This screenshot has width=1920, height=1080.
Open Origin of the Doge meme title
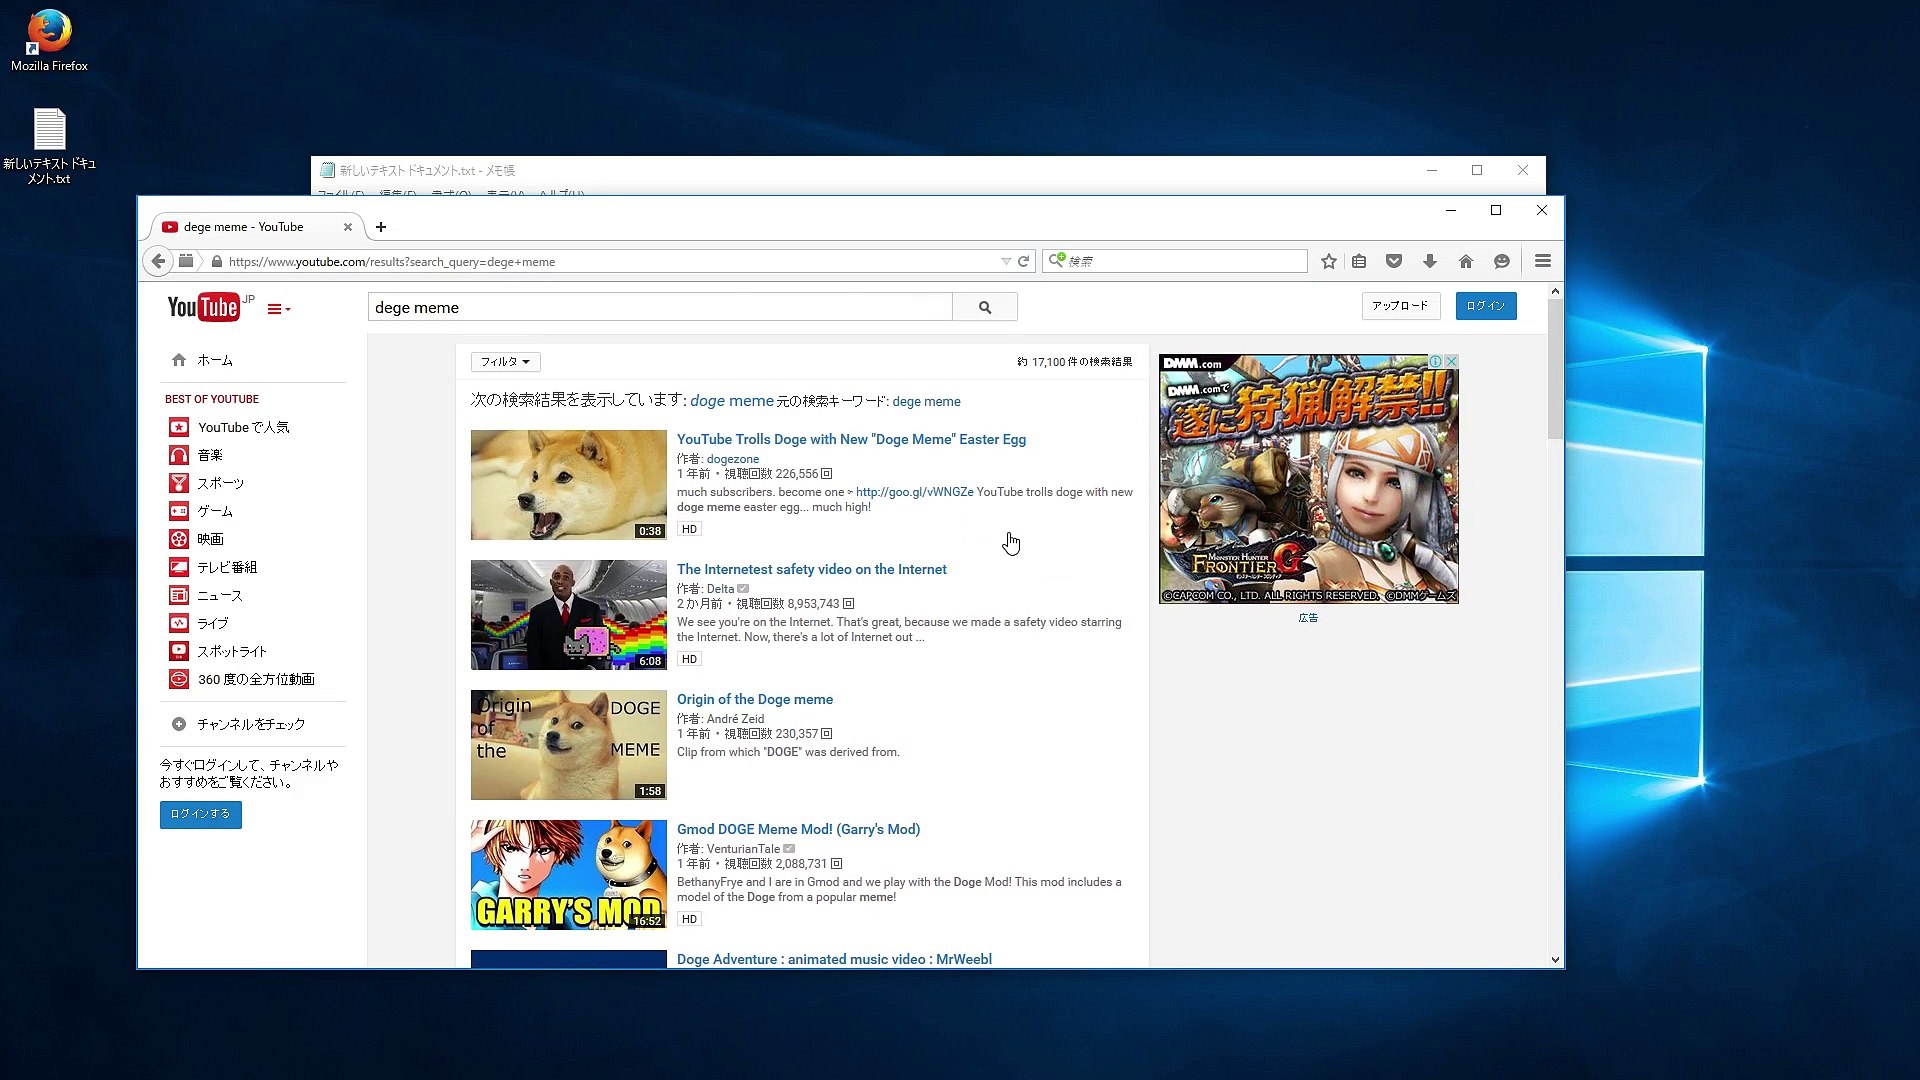(754, 699)
